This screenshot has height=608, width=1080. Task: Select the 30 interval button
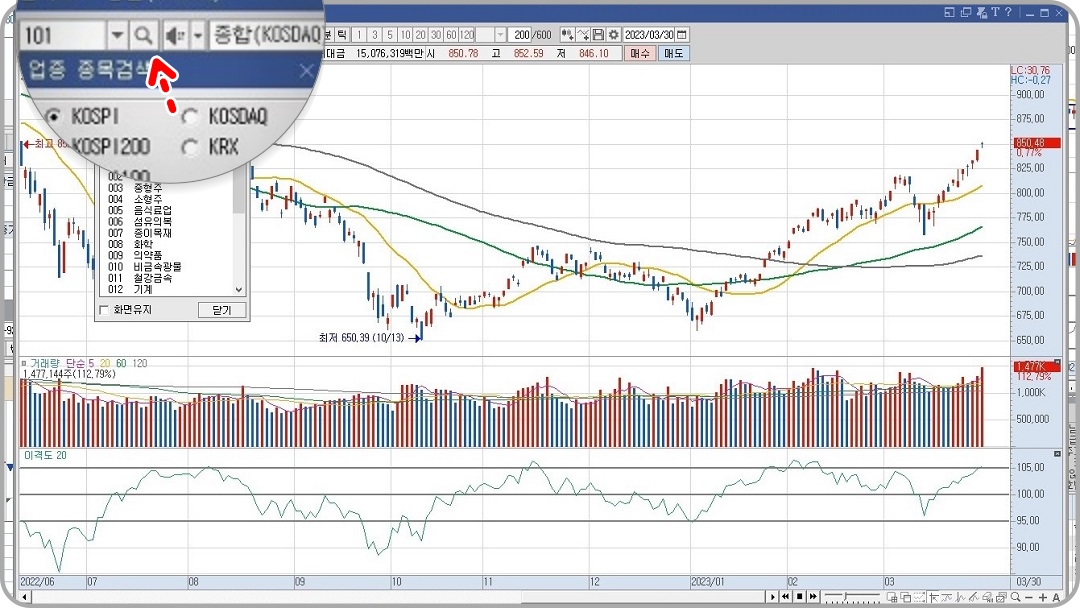coord(435,34)
